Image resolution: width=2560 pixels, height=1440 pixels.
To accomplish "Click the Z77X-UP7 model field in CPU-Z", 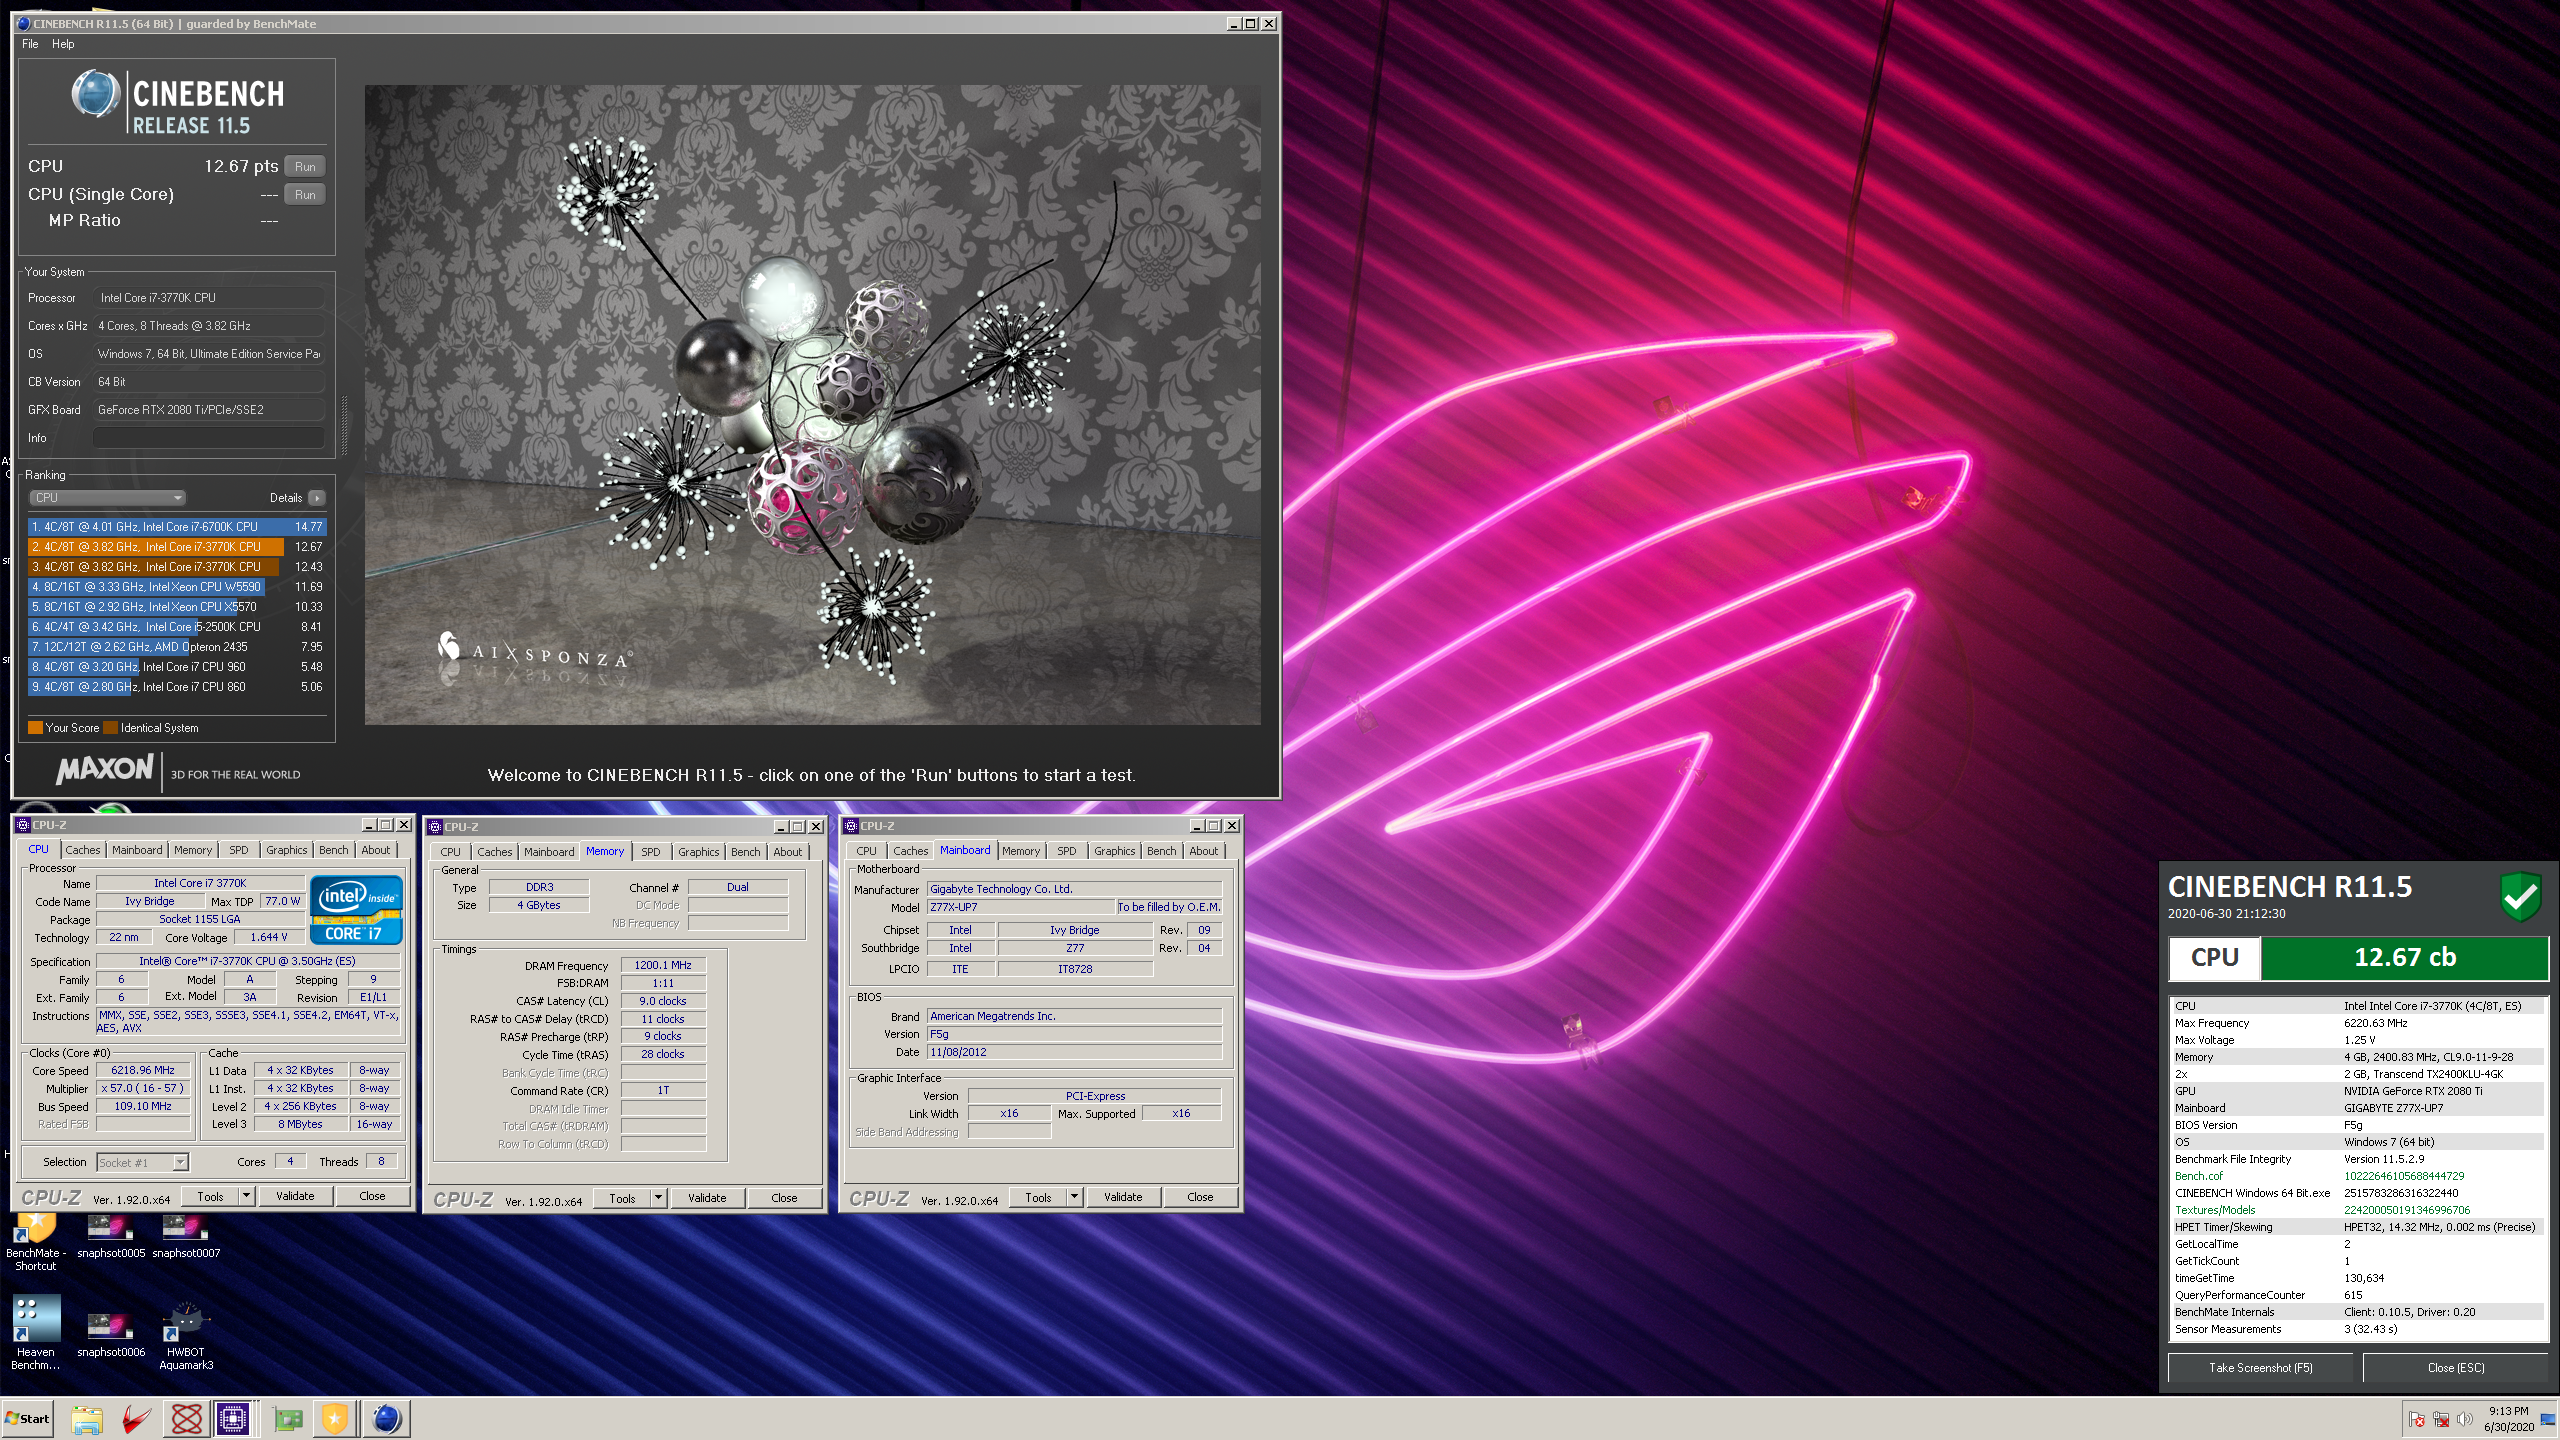I will 1021,907.
